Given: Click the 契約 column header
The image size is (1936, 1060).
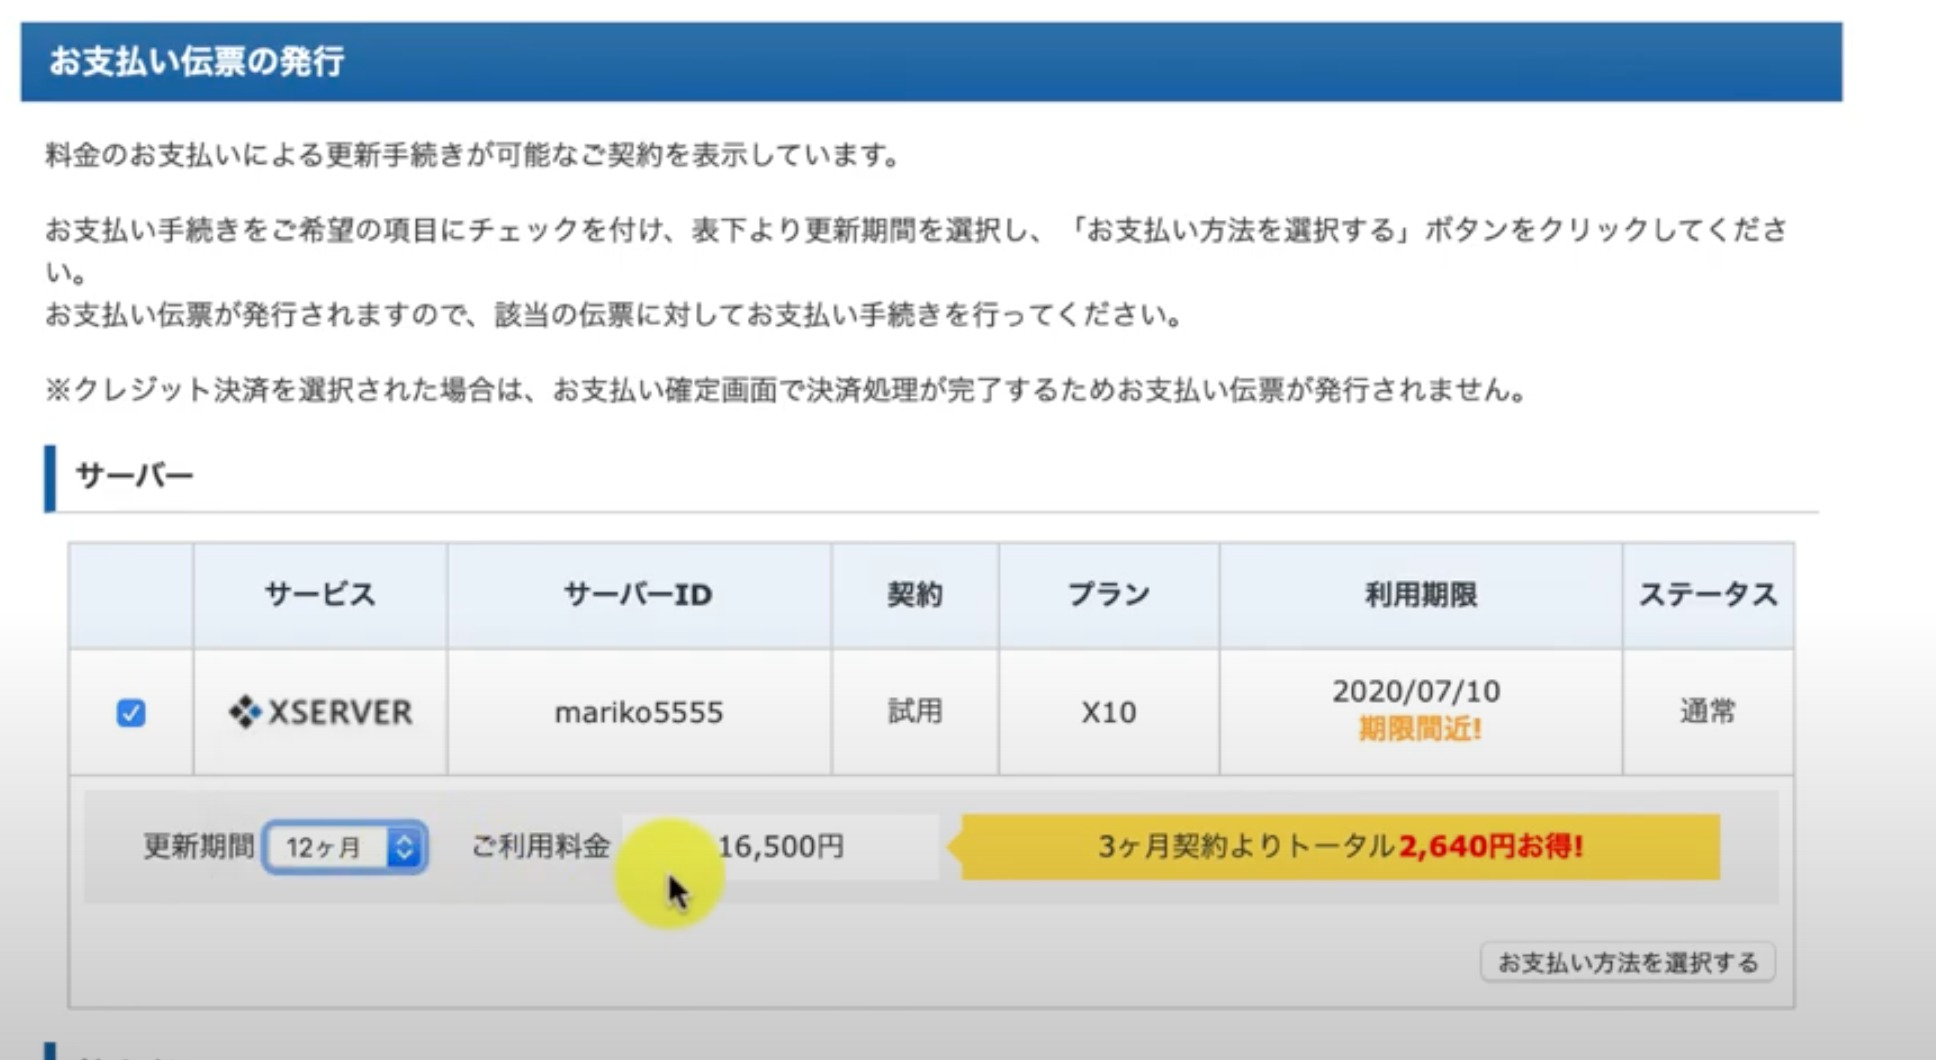Looking at the screenshot, I should (x=913, y=594).
